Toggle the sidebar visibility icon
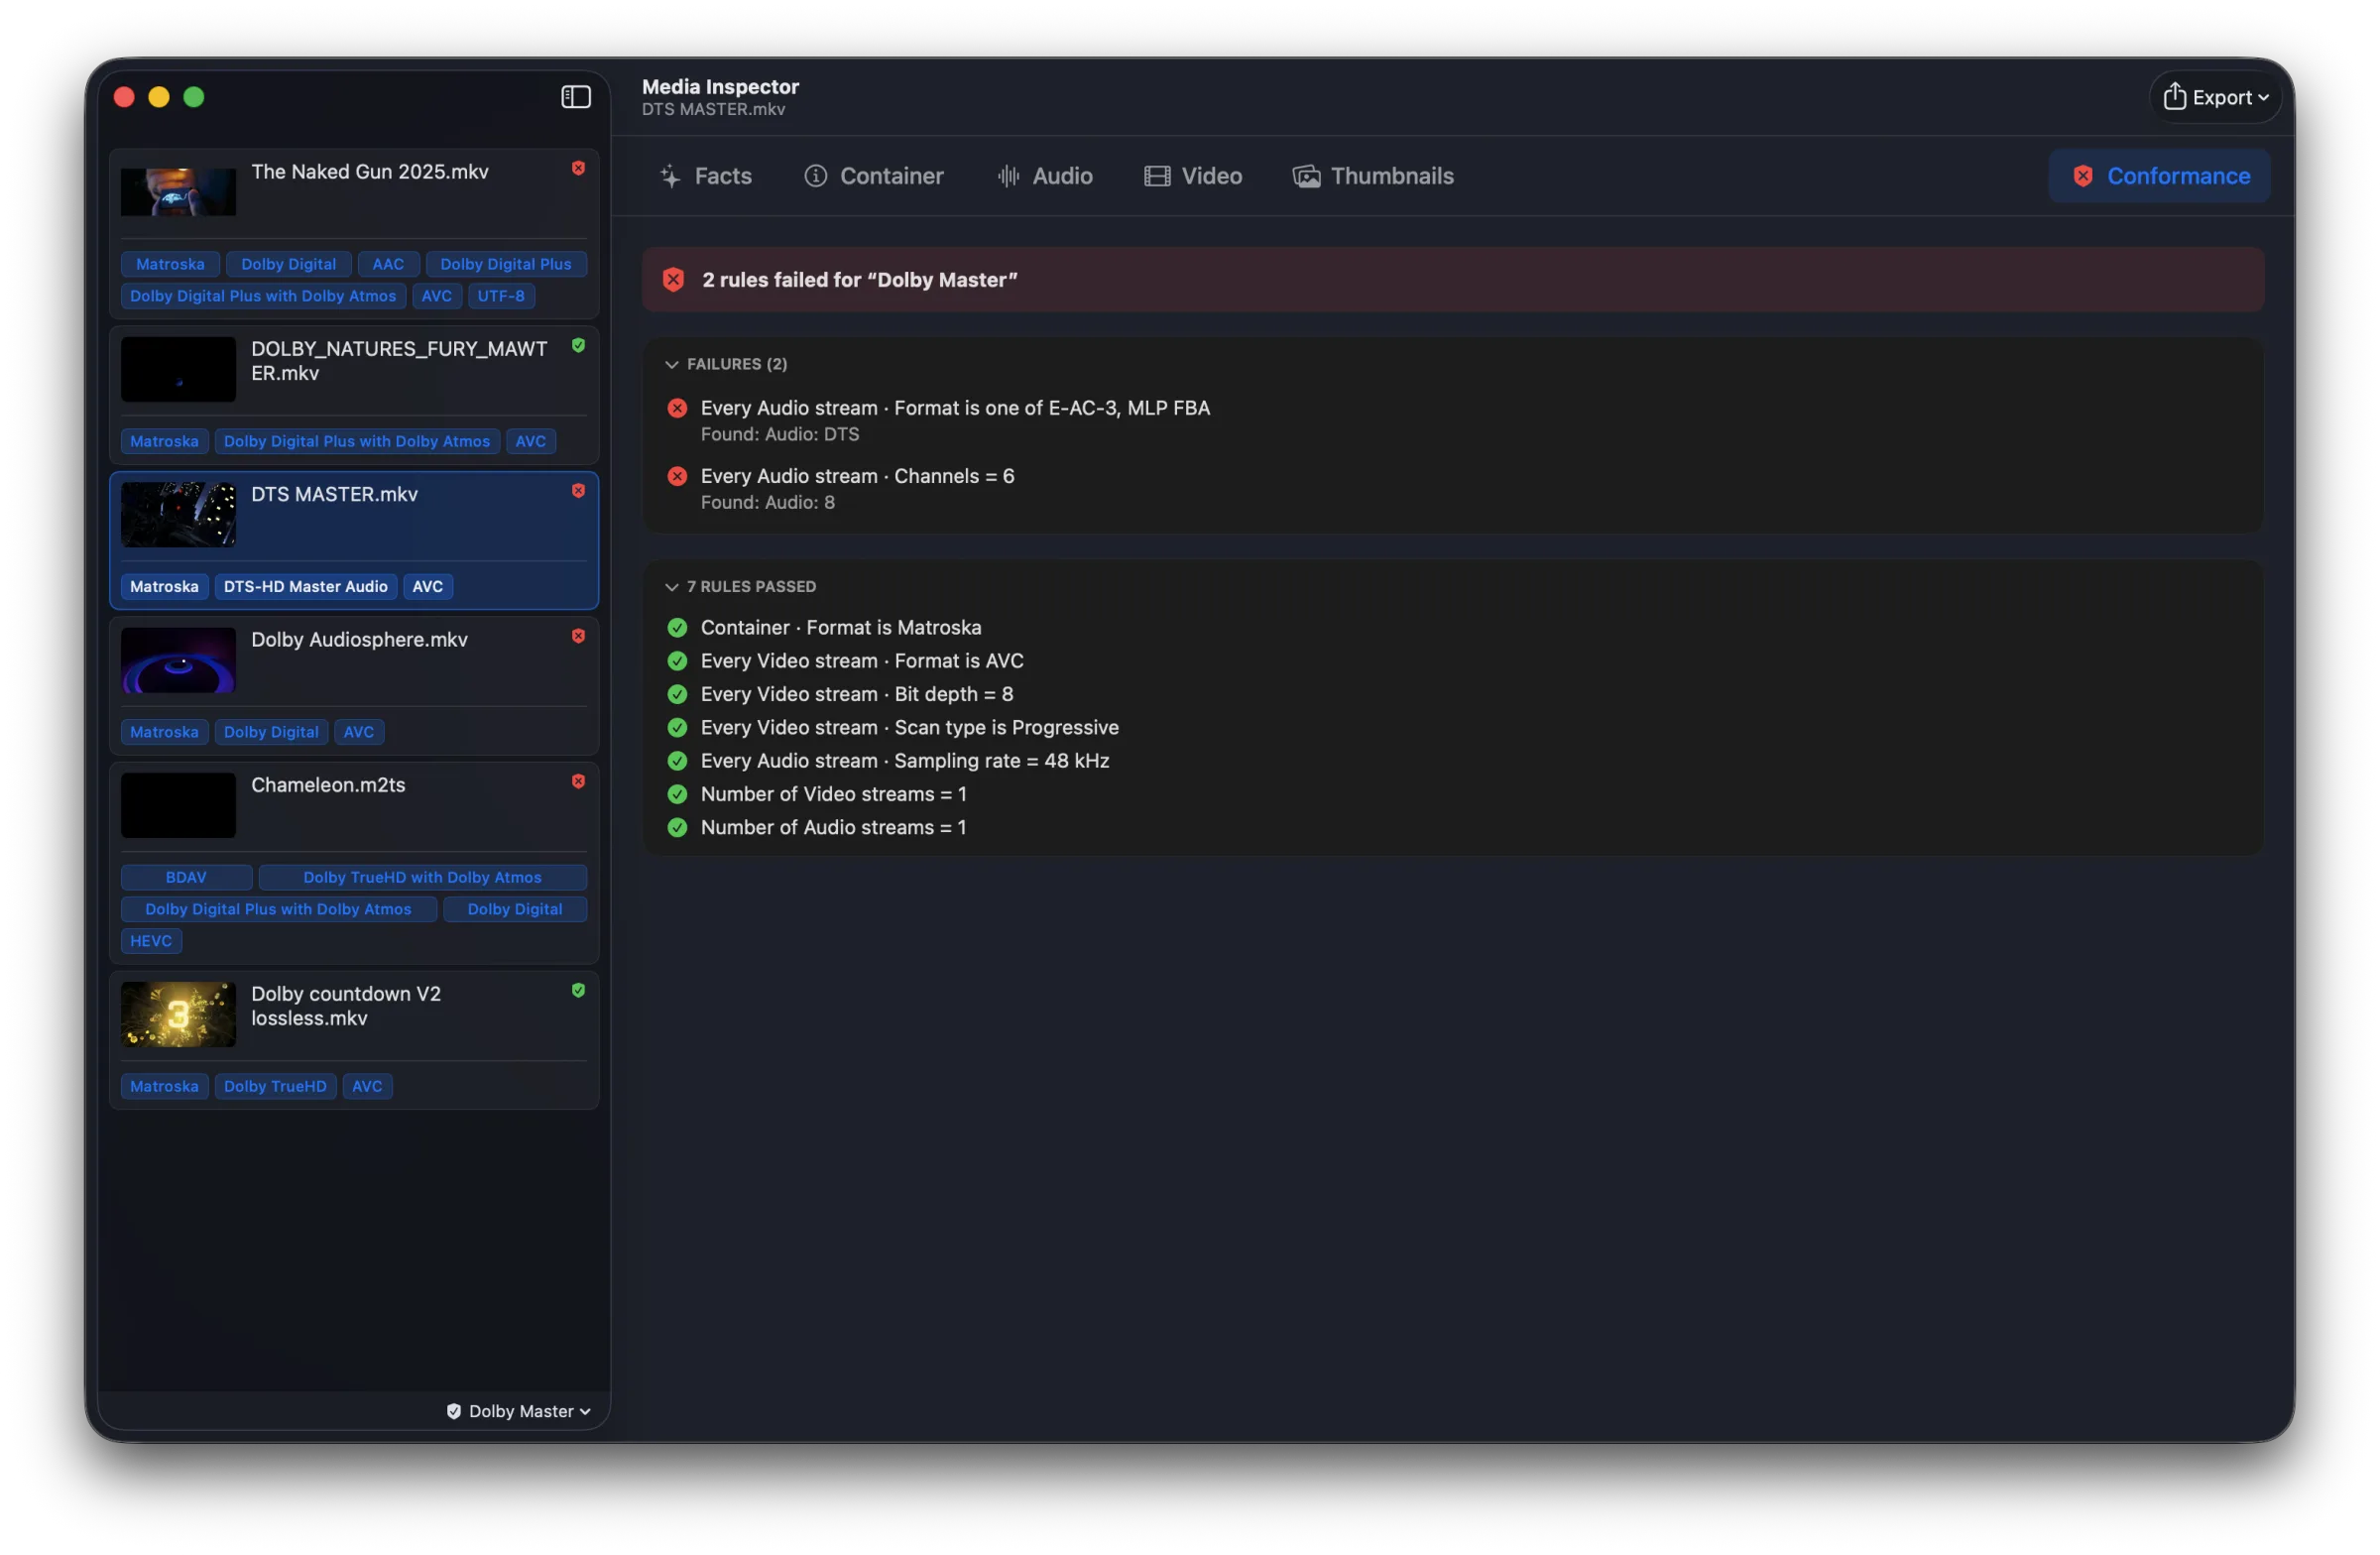Screen dimensions: 2380x1555 (575, 97)
